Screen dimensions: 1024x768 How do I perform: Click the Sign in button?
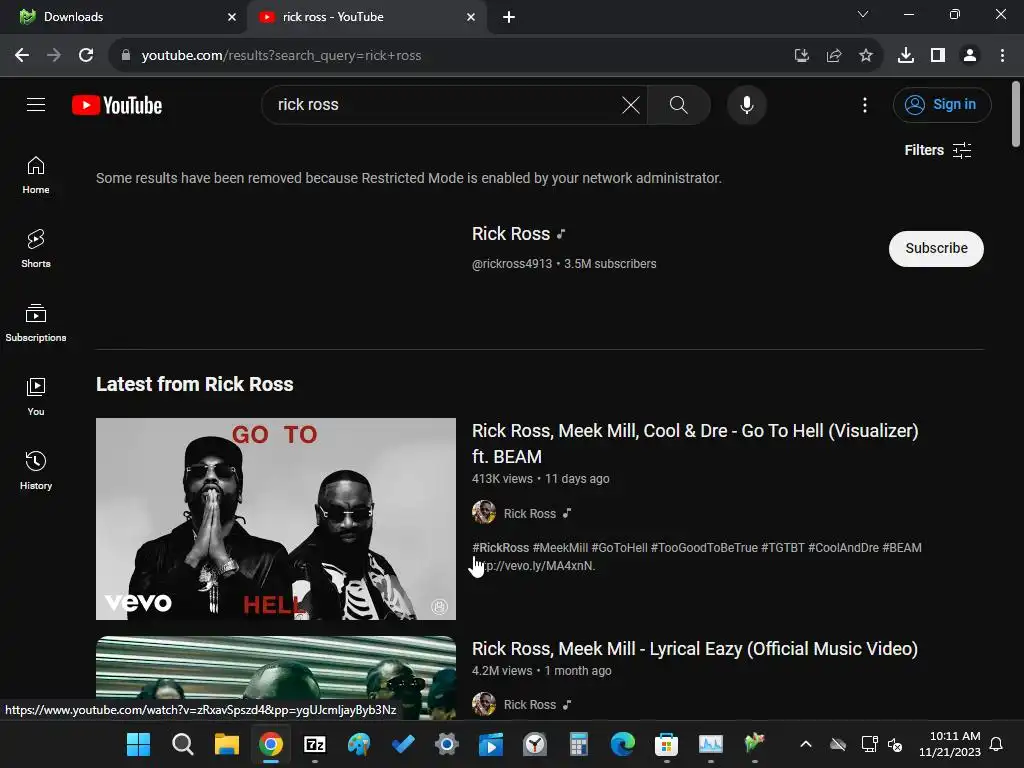coord(942,104)
